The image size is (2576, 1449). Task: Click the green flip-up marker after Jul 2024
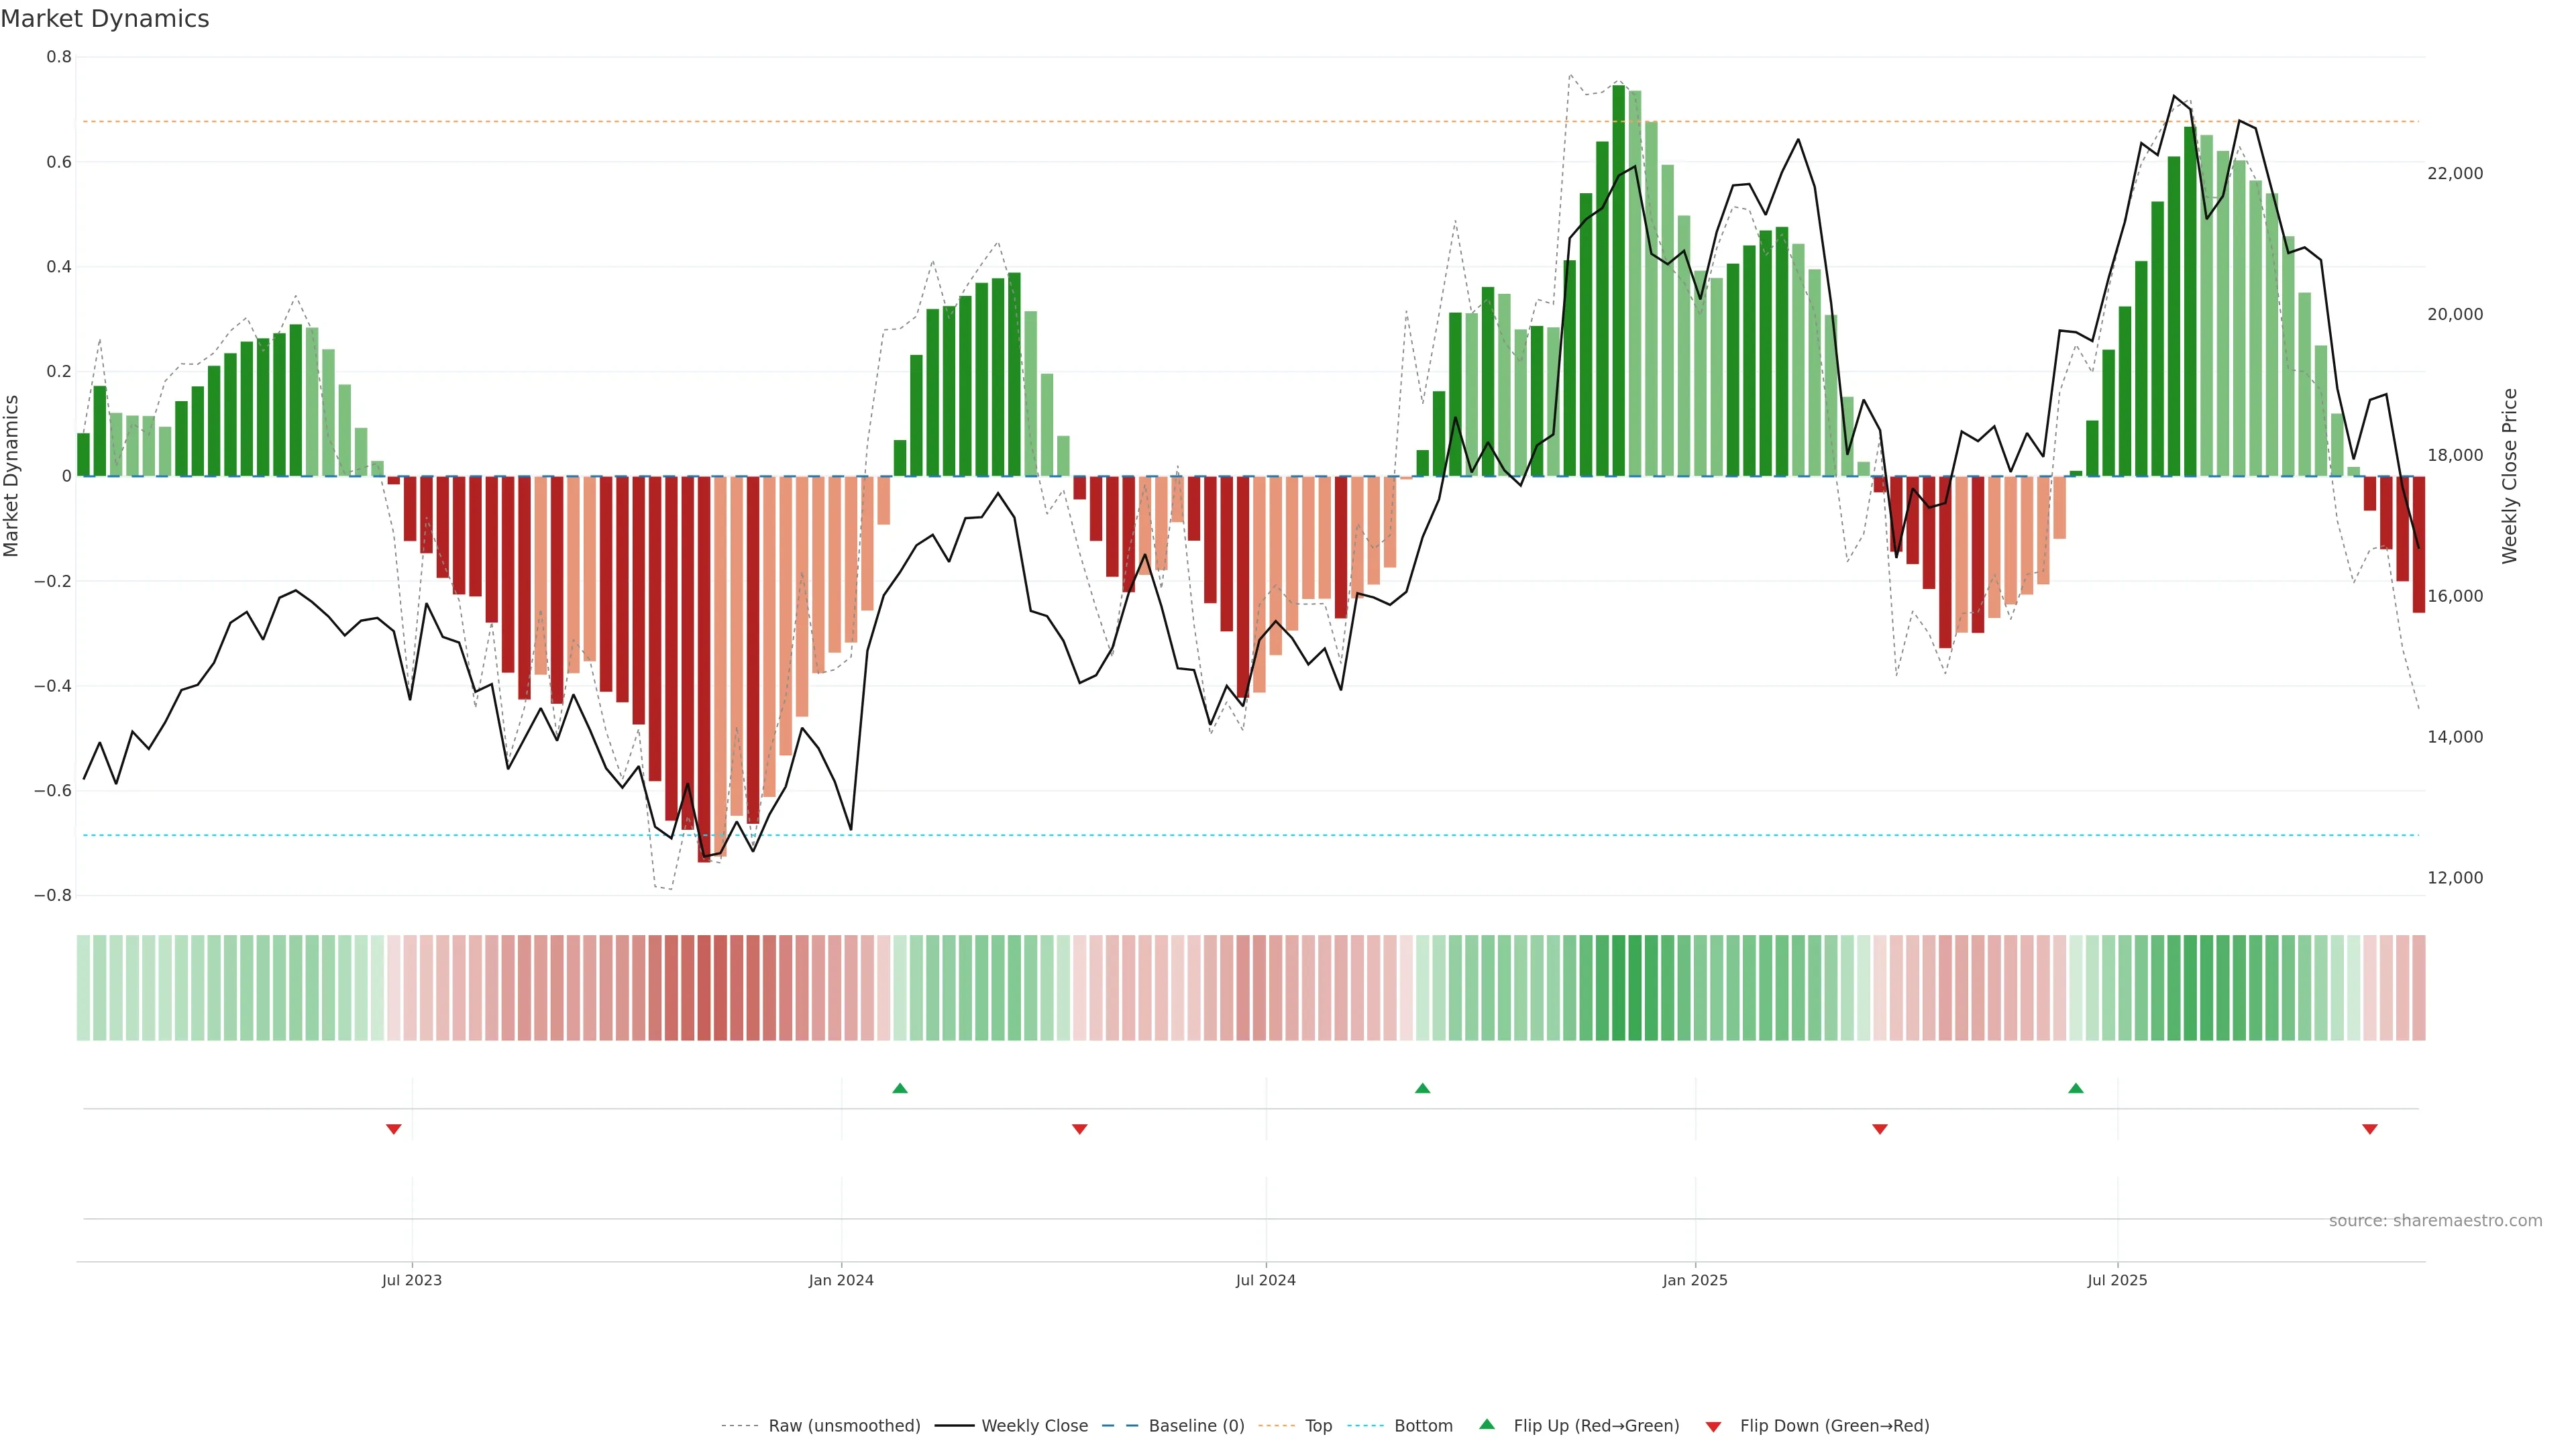pyautogui.click(x=1422, y=1088)
